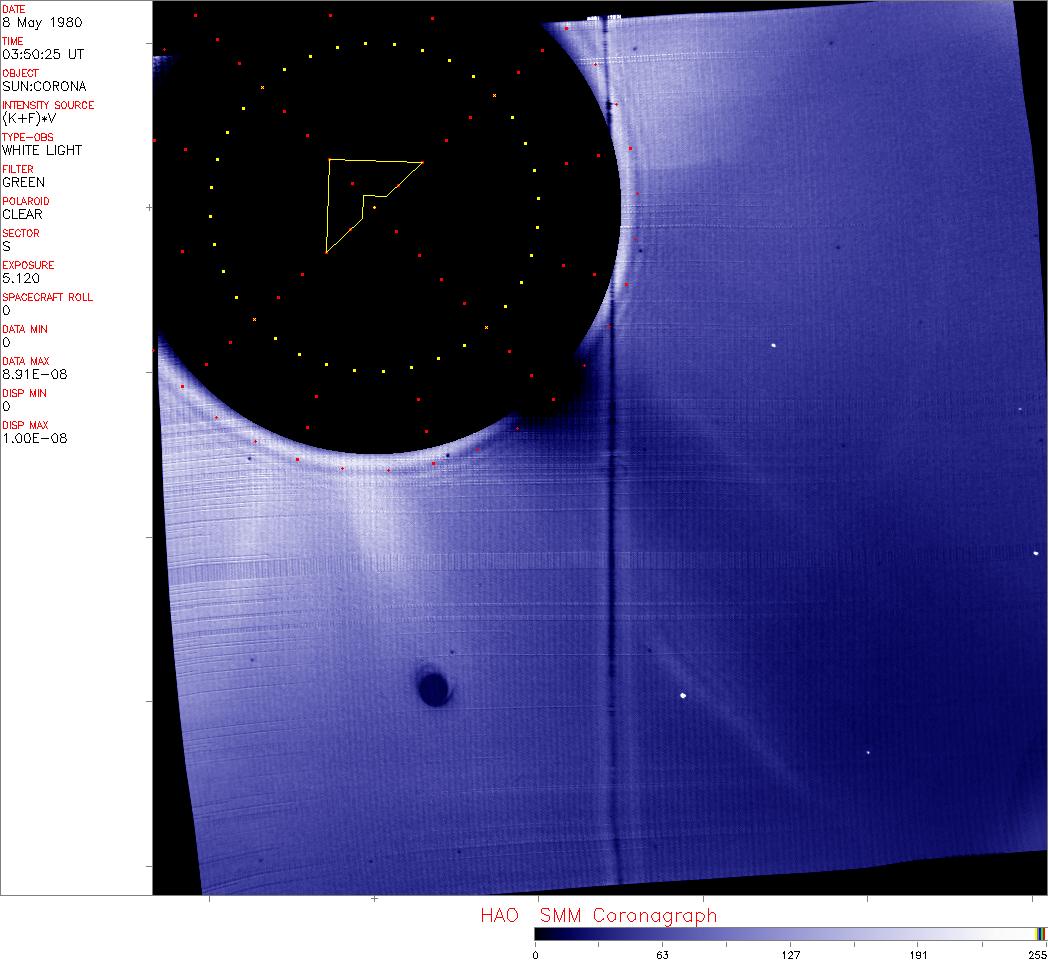
Task: Click the HAO SMM Coronagraph title
Action: coord(598,916)
